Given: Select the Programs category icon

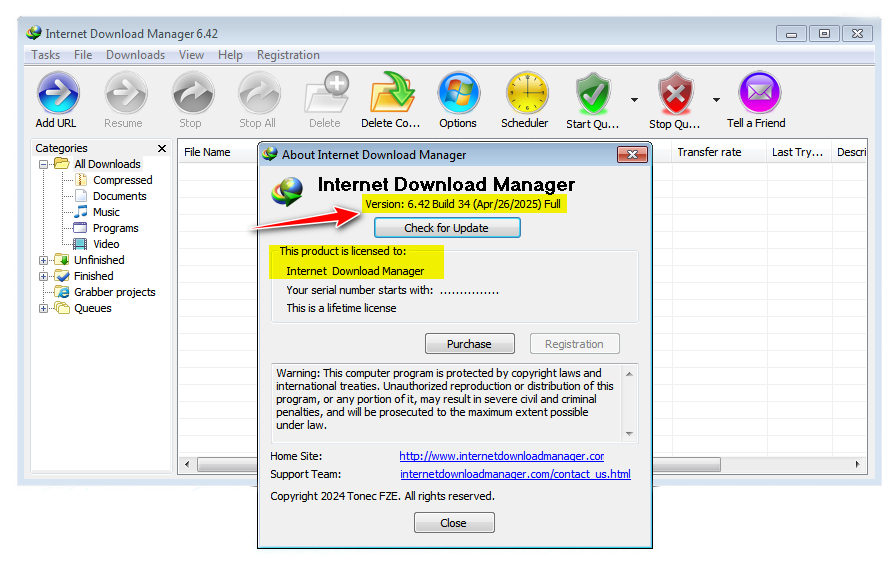Looking at the screenshot, I should click(x=80, y=228).
